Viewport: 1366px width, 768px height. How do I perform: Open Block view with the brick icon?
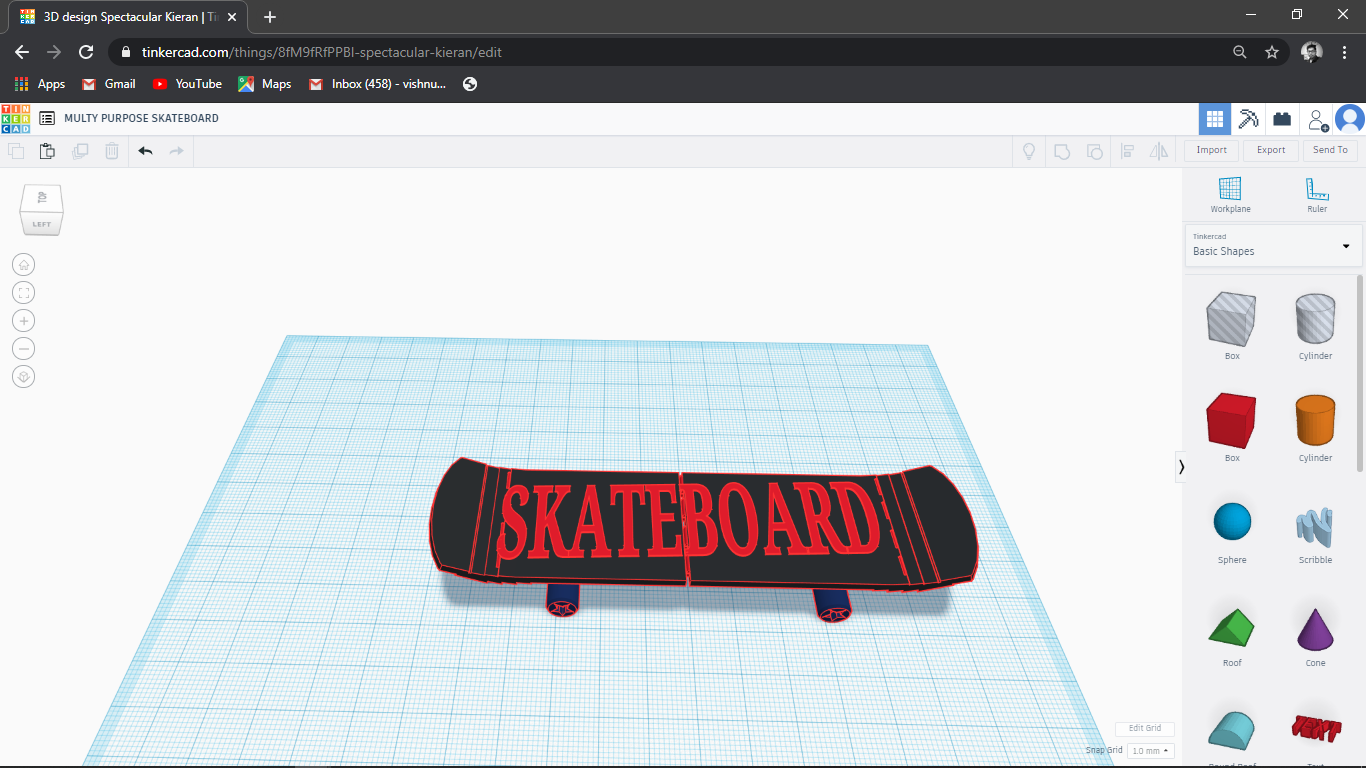coord(1281,118)
